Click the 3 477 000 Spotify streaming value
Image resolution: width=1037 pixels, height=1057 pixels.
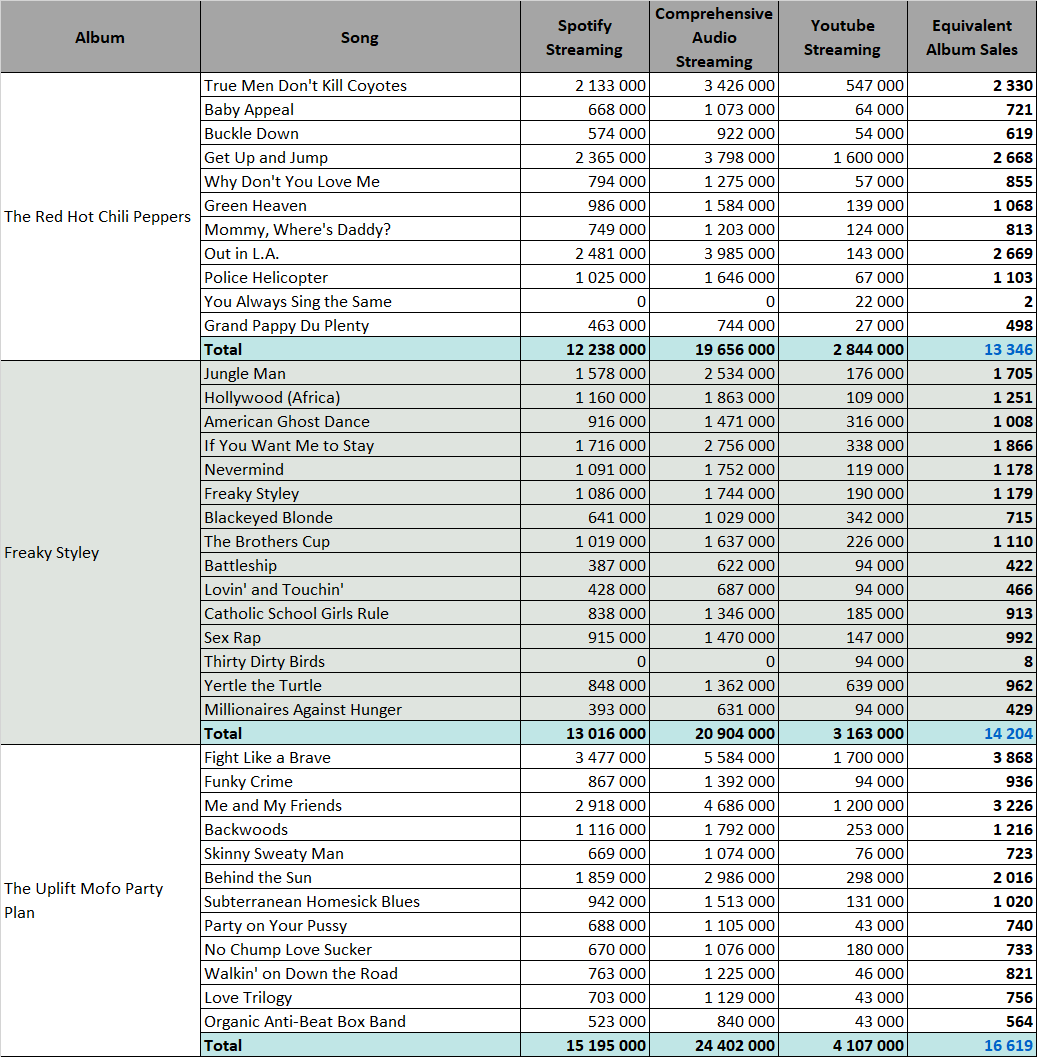pos(585,757)
